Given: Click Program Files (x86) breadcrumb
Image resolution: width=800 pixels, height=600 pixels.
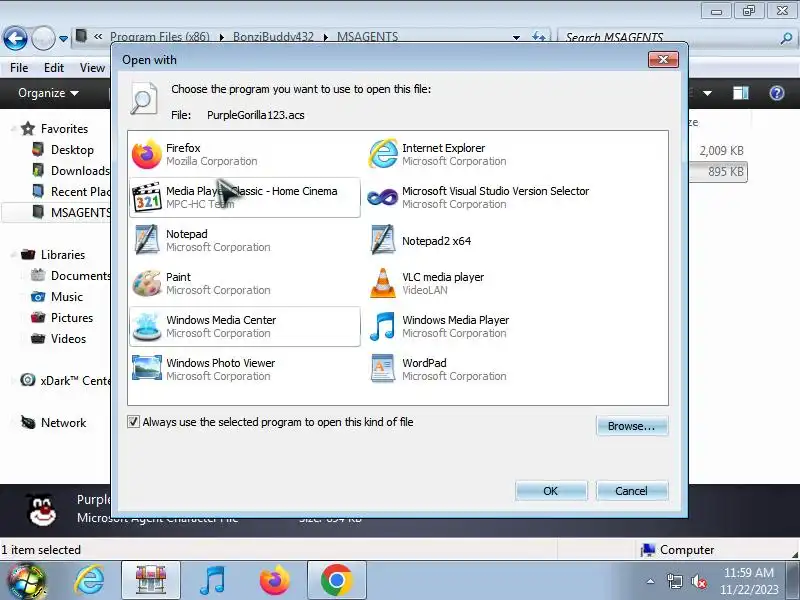Looking at the screenshot, I should click(160, 37).
